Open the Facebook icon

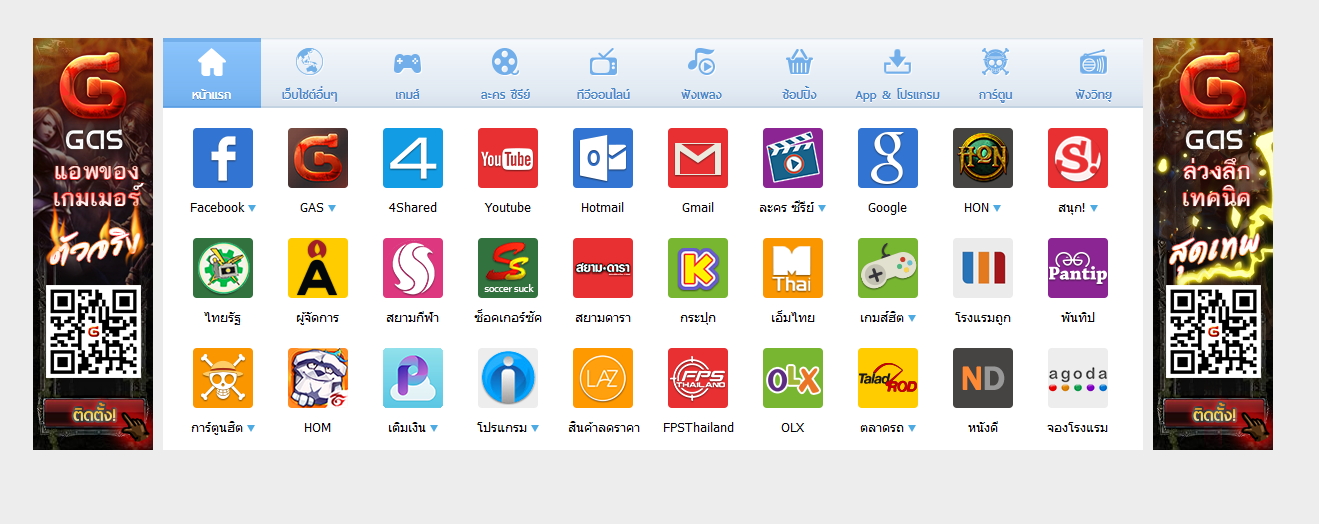223,158
